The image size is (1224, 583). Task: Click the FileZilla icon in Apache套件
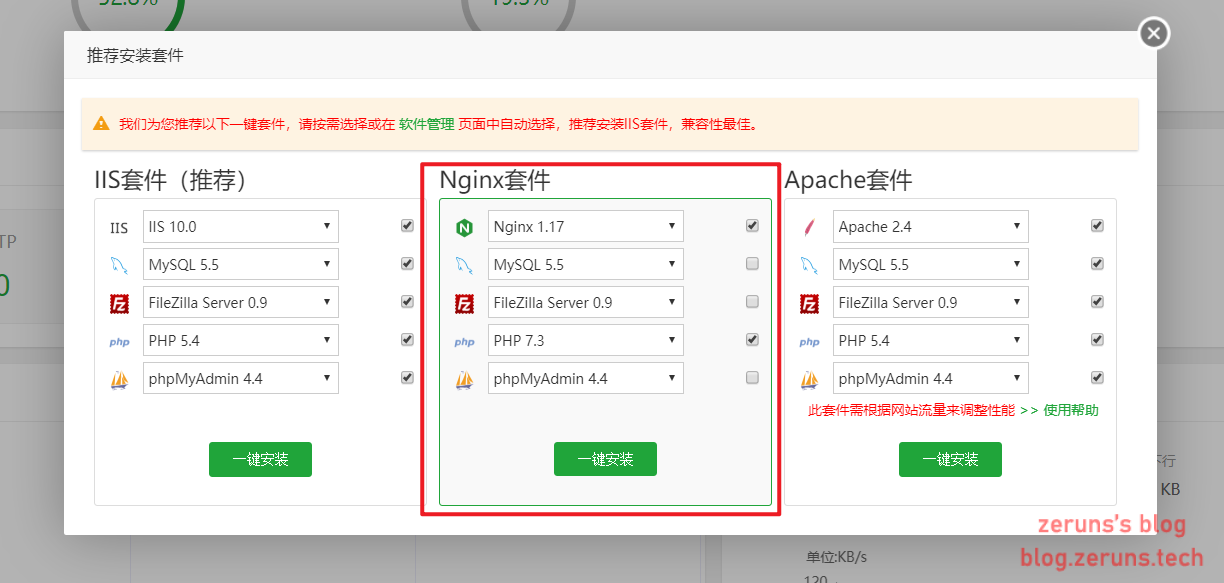pyautogui.click(x=809, y=302)
